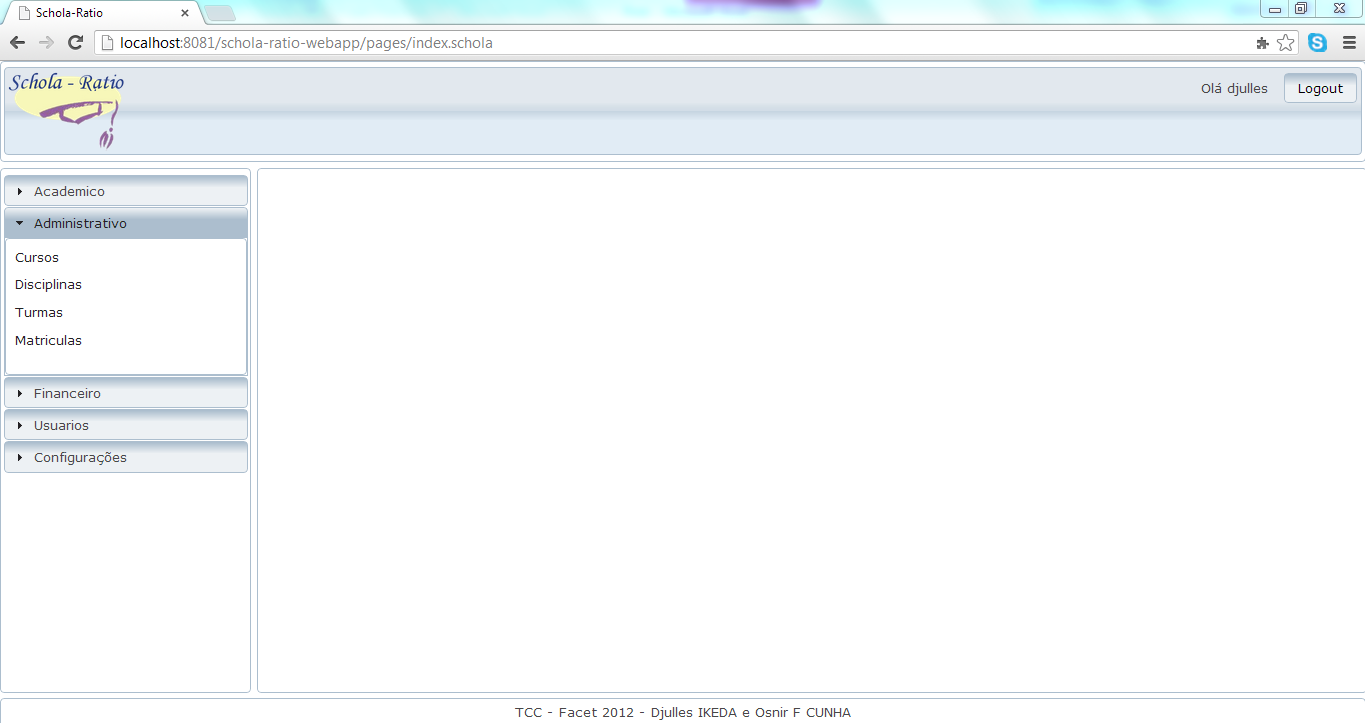The width and height of the screenshot is (1365, 723).
Task: Open the Skype extension icon
Action: 1318,43
